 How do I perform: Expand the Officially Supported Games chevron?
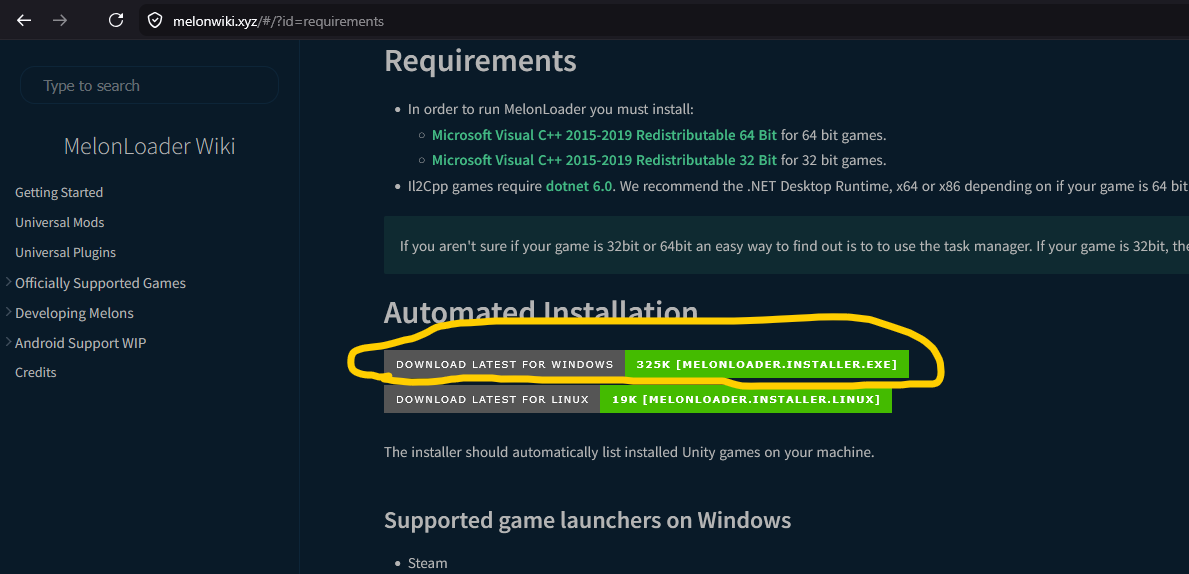tap(8, 282)
